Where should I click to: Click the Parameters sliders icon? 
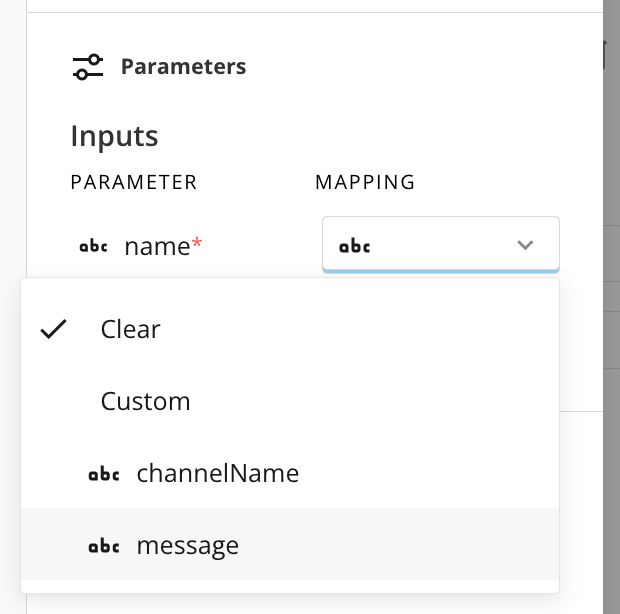(x=88, y=67)
